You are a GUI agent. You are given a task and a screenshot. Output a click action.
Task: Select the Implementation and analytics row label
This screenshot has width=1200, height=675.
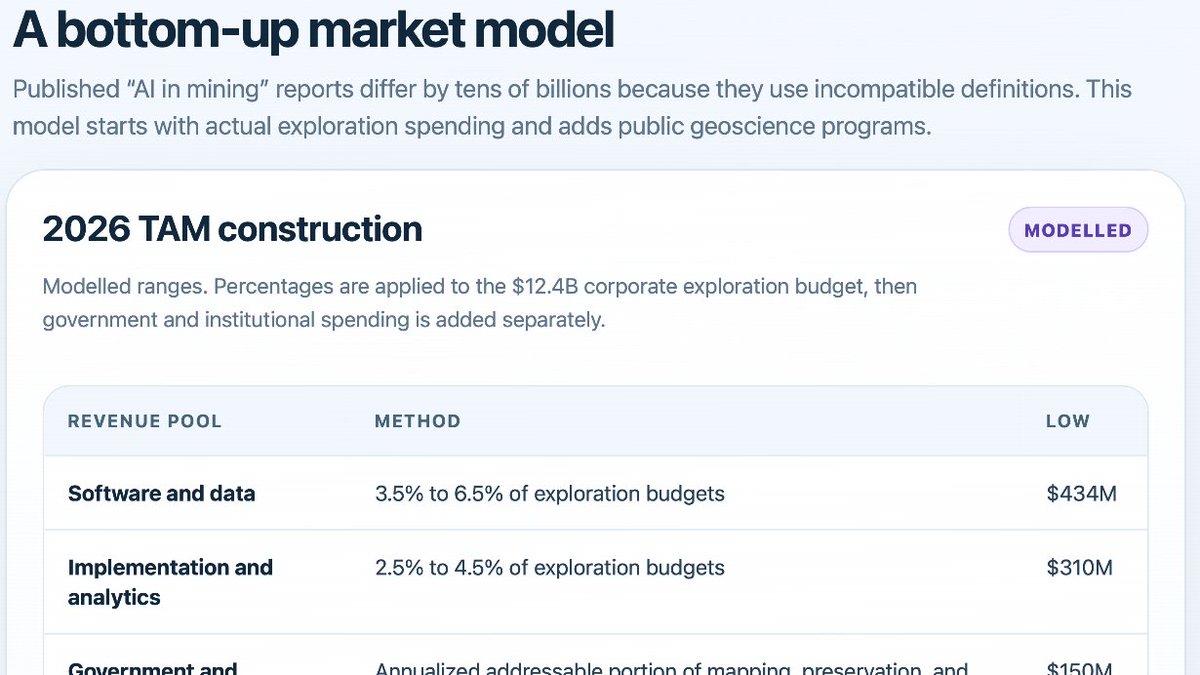[x=170, y=582]
